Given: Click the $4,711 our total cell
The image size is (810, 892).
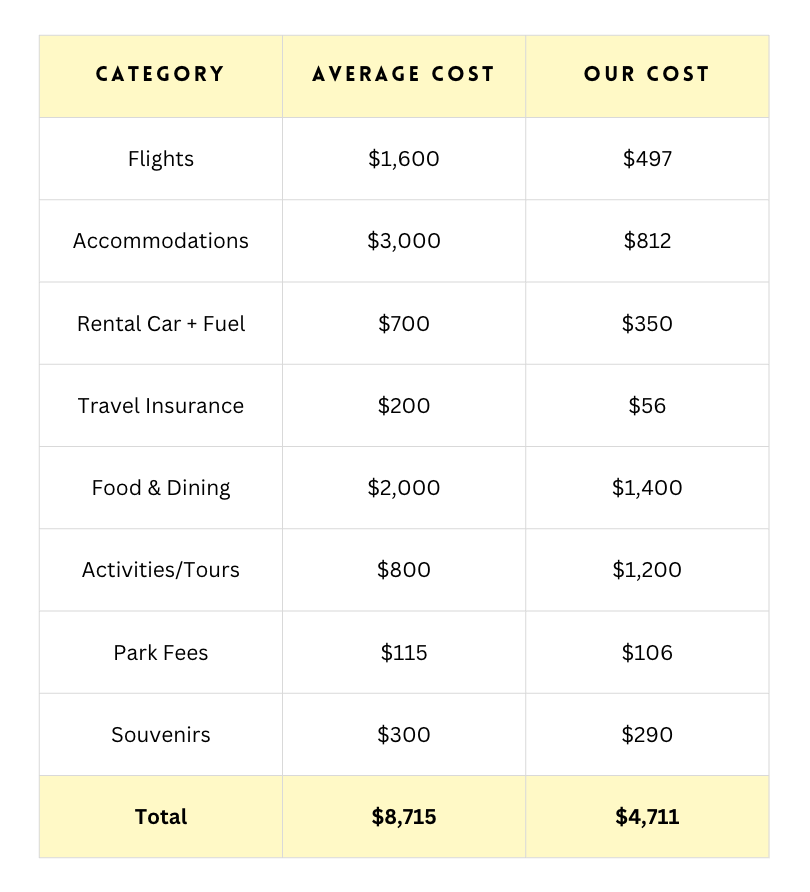Looking at the screenshot, I should pyautogui.click(x=647, y=817).
